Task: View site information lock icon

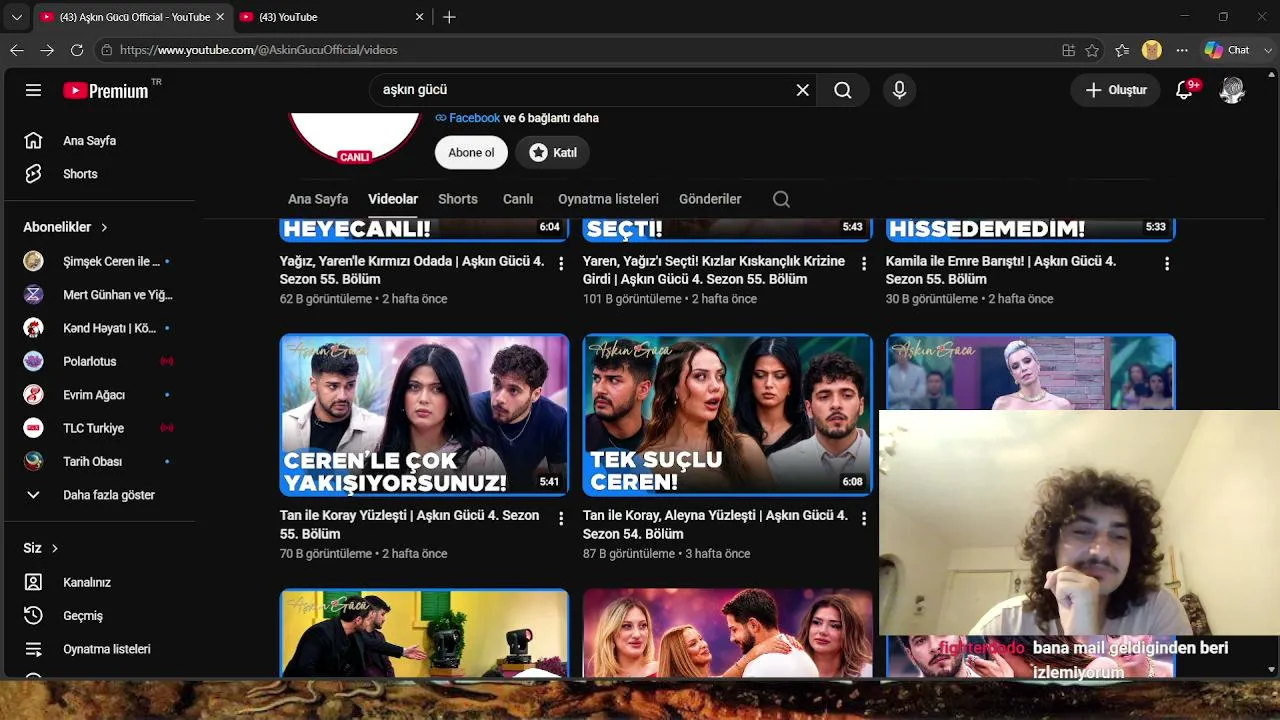Action: coord(107,50)
